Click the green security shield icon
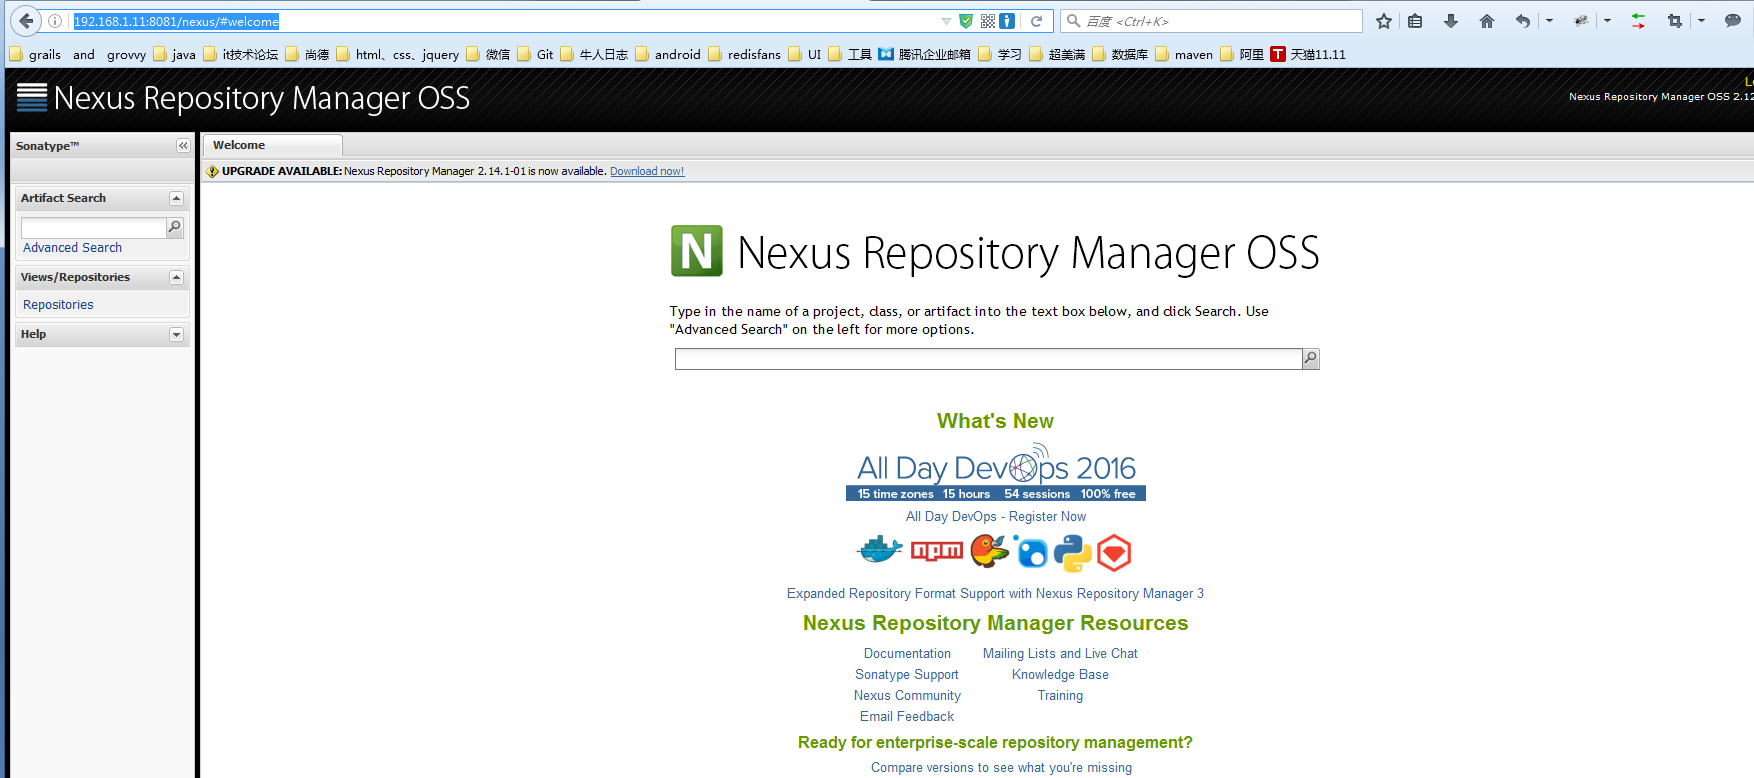1754x778 pixels. point(966,21)
